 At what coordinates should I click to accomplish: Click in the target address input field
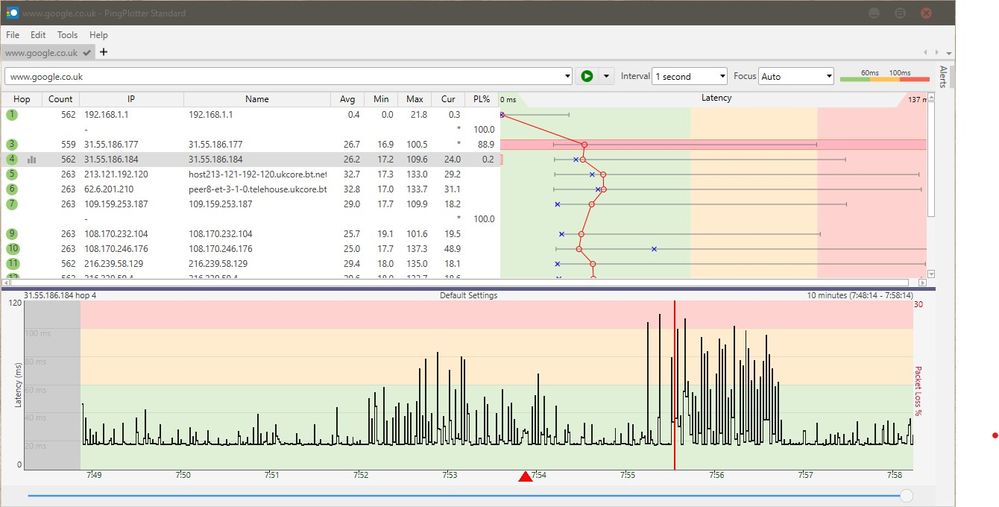pyautogui.click(x=280, y=76)
